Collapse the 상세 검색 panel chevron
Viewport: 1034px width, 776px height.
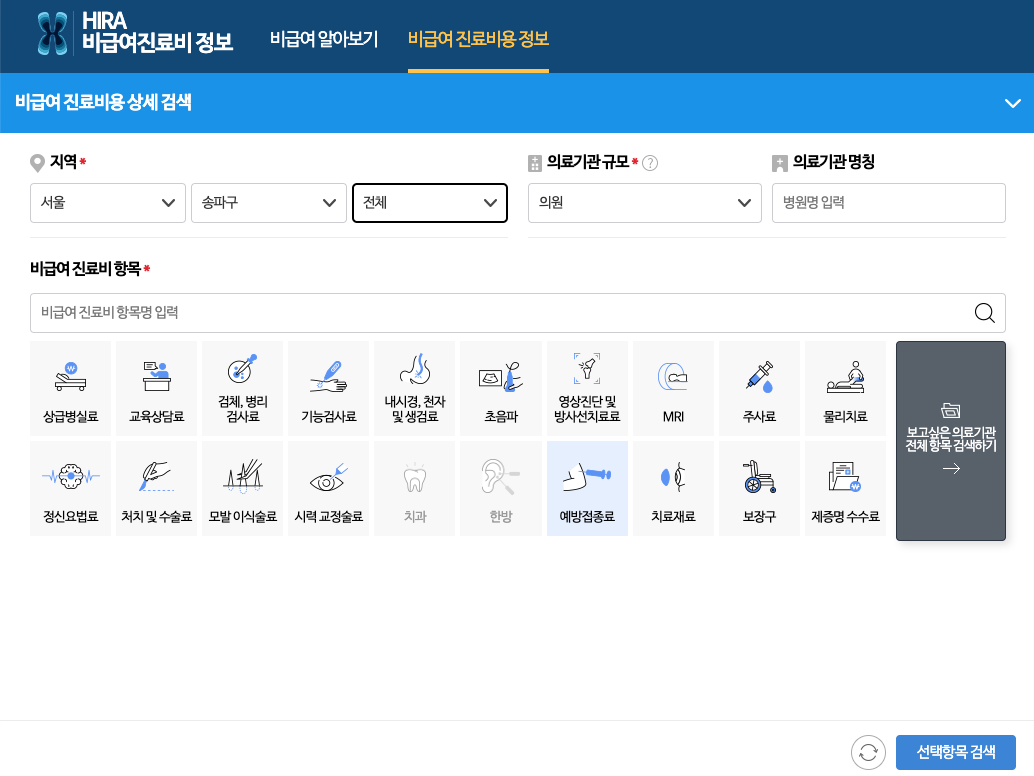click(x=1013, y=103)
